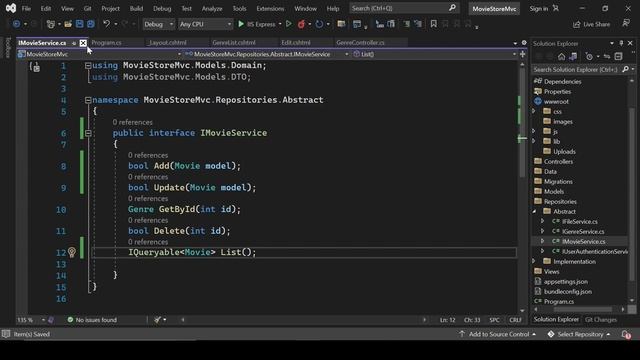Viewport: 640px width, 360px height.
Task: Click the editor vertical scrollbar thumb
Action: (522, 122)
